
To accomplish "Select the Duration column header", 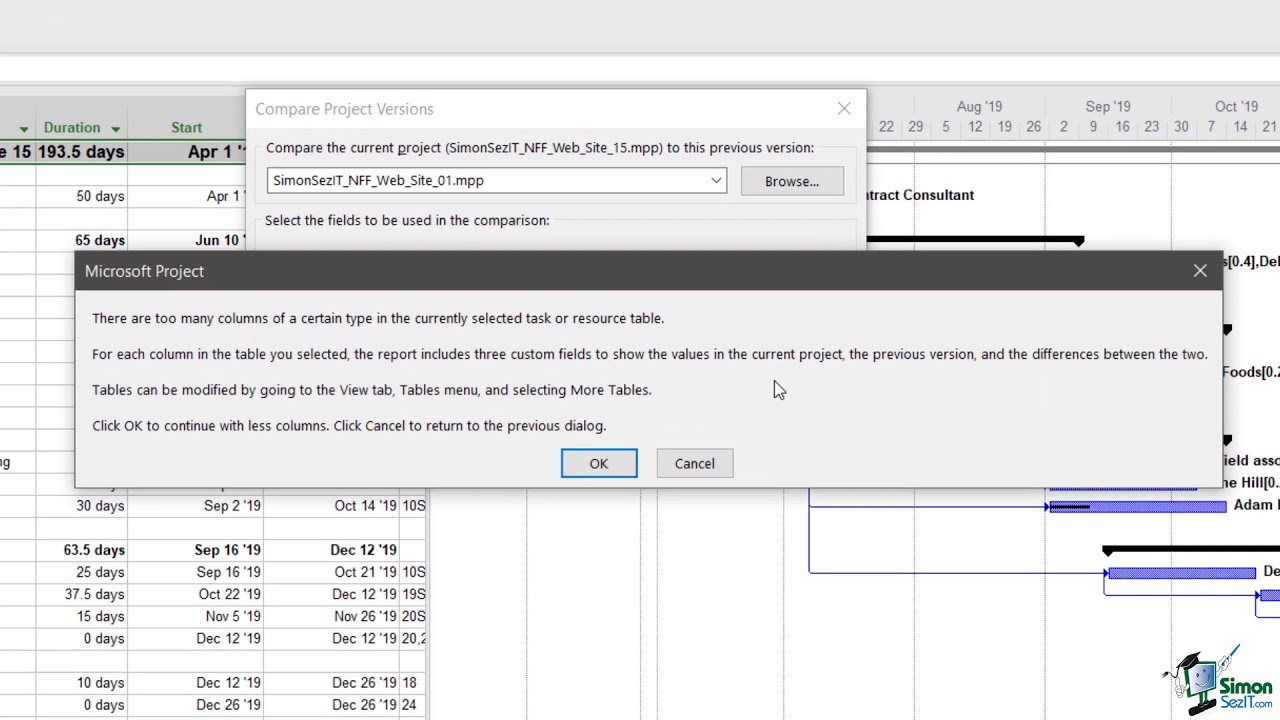I will (x=82, y=128).
